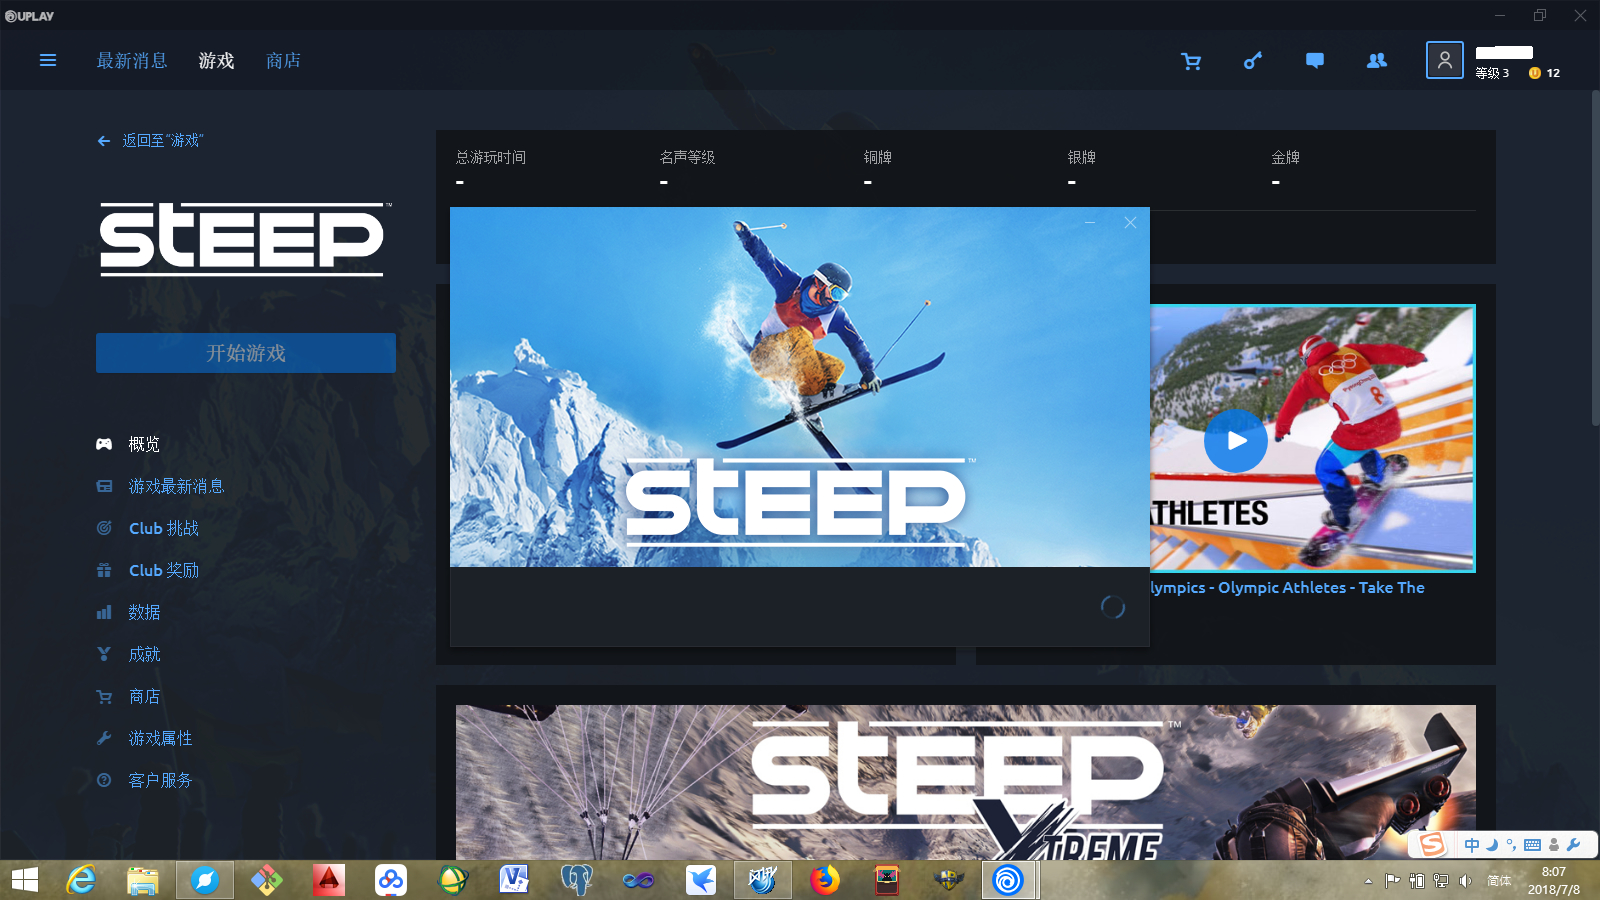
Task: Open the chat messages icon
Action: click(x=1315, y=61)
